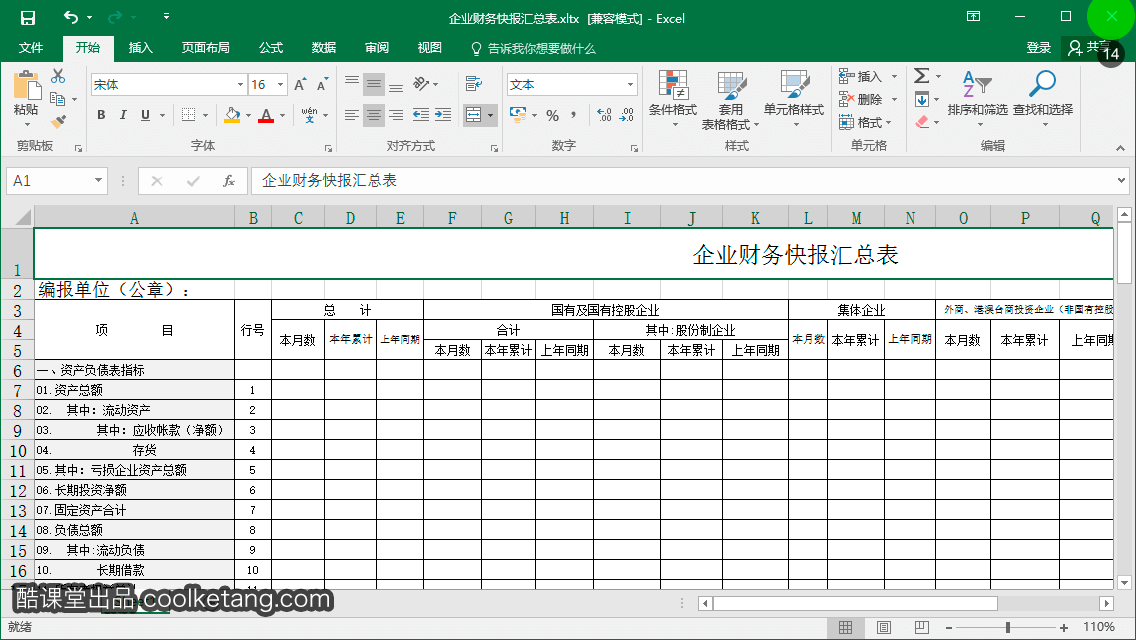Open 查找和选择 find and select
This screenshot has height=640, width=1136.
(1043, 99)
